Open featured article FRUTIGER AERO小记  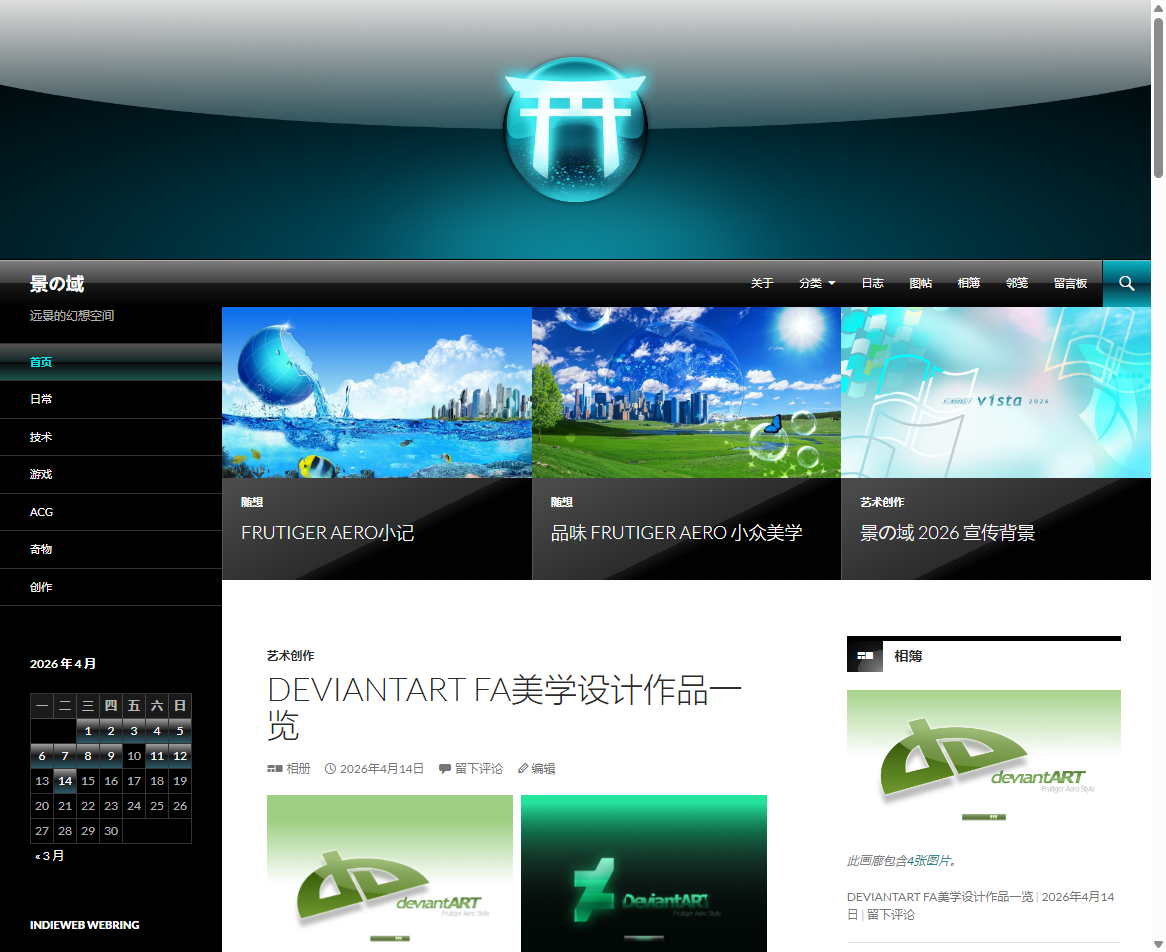(x=327, y=533)
